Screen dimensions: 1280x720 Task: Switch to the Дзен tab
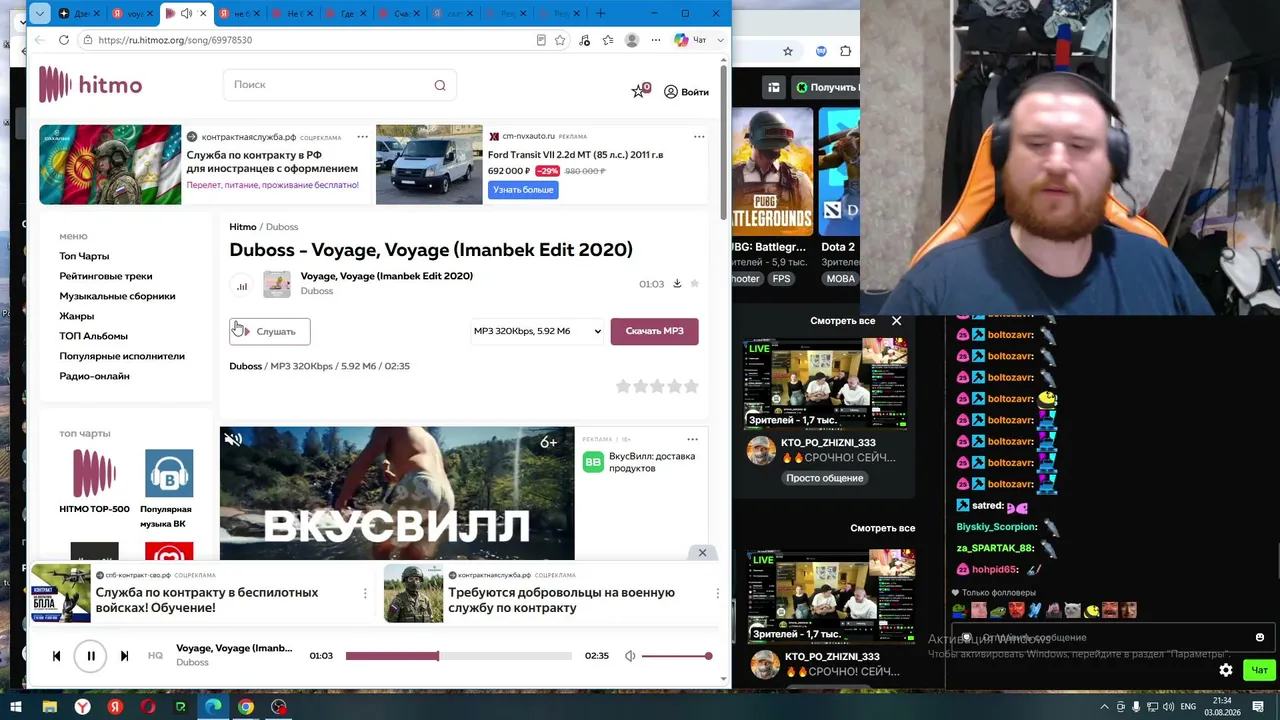click(x=78, y=13)
